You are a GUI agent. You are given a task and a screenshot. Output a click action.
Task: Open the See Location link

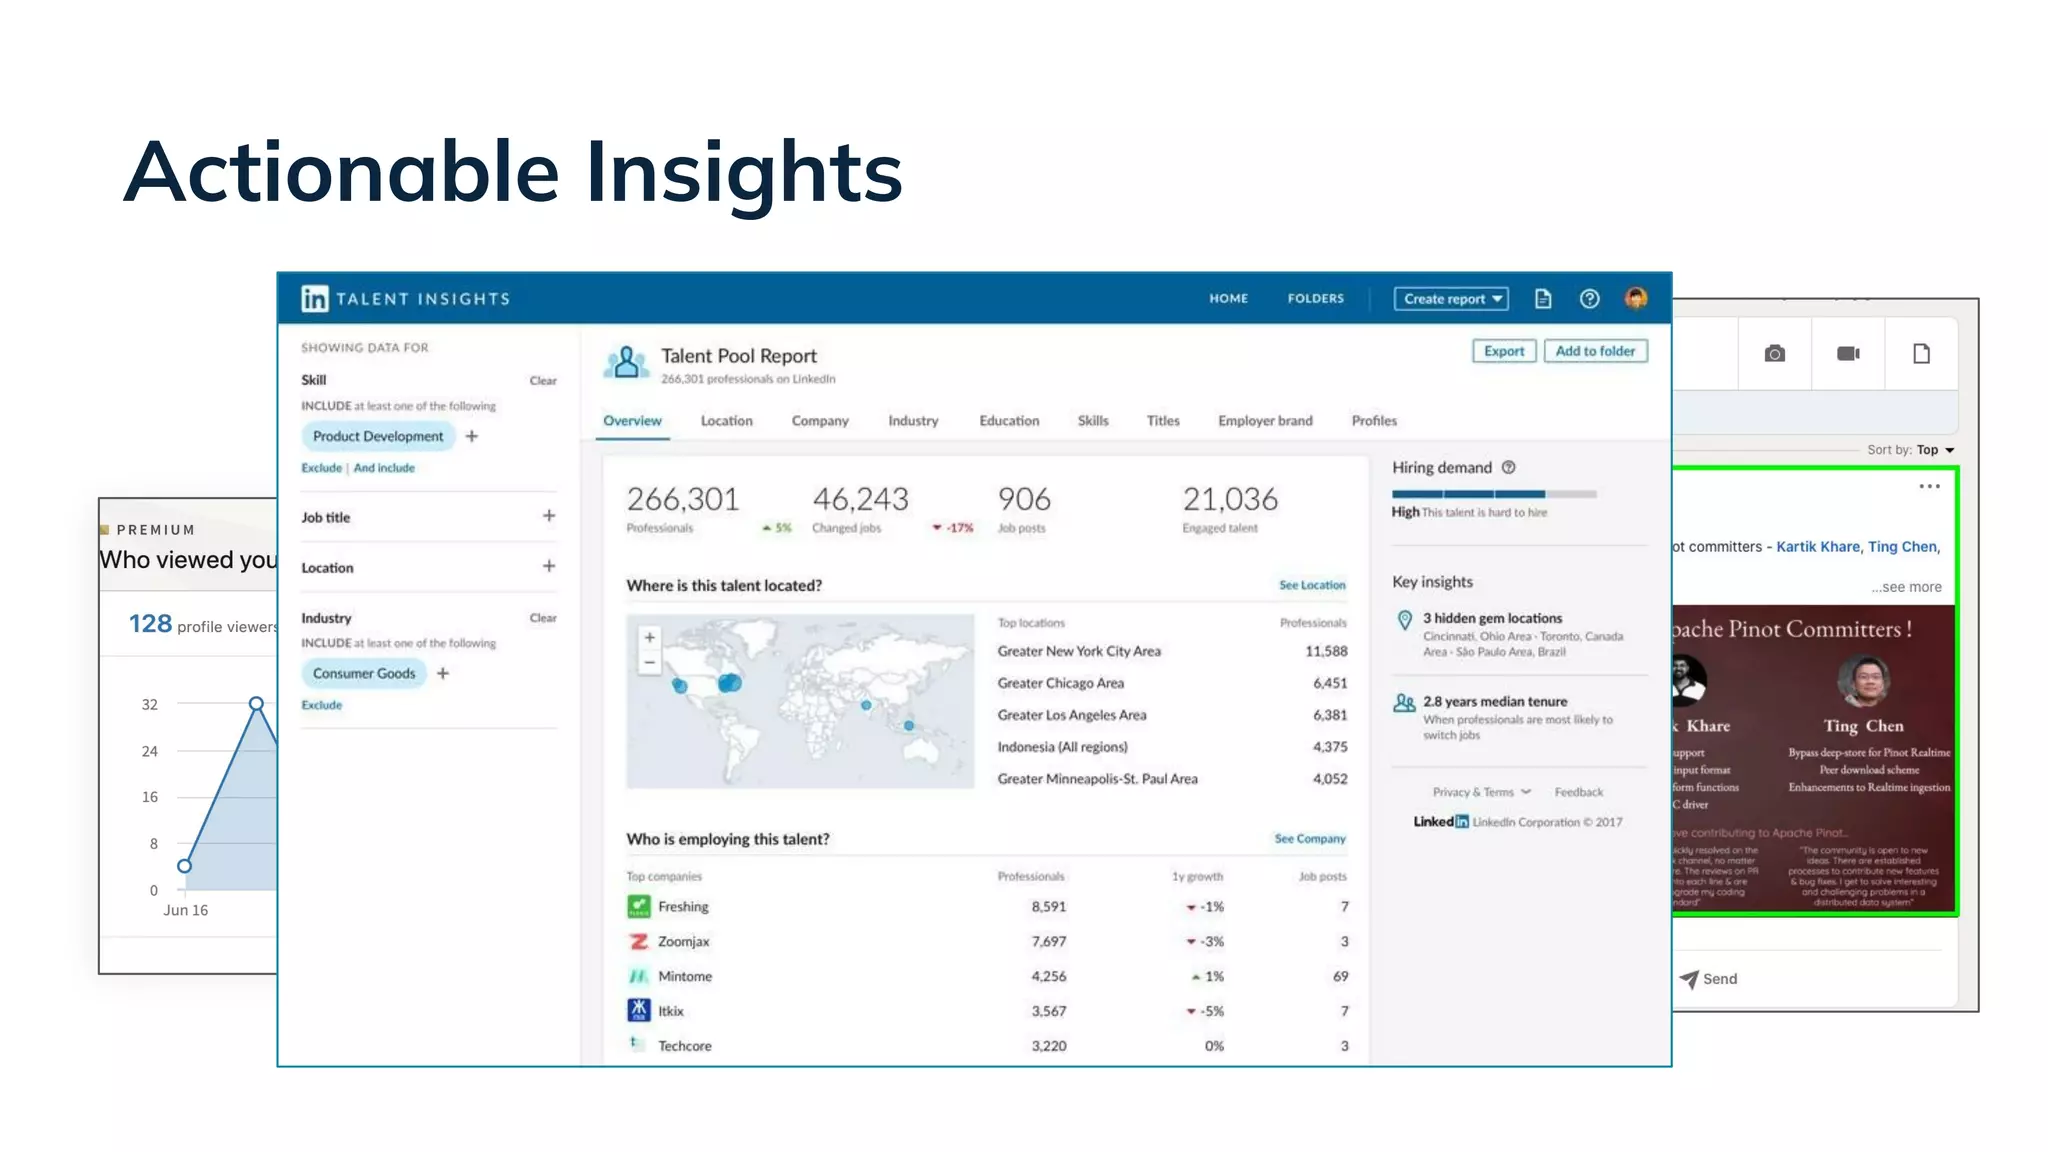click(1312, 585)
